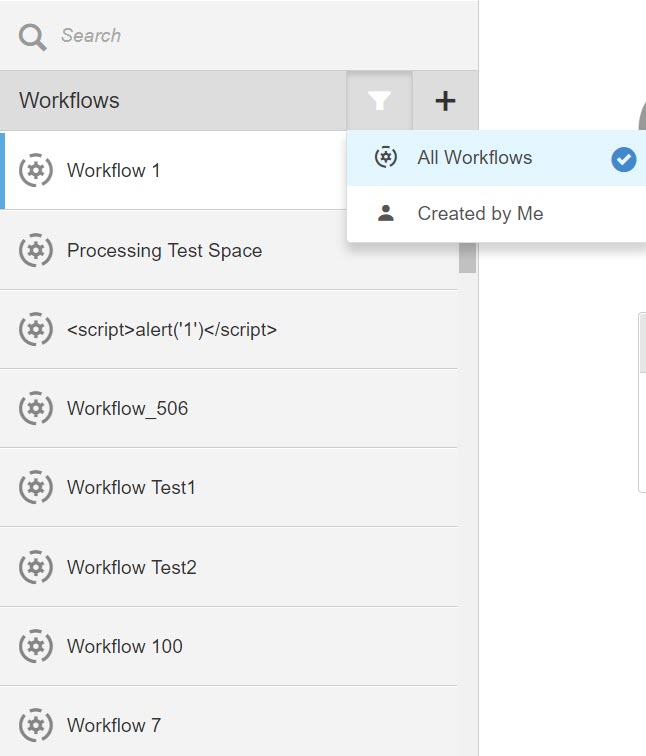Click the gear icon beside Workflow 1

click(36, 170)
